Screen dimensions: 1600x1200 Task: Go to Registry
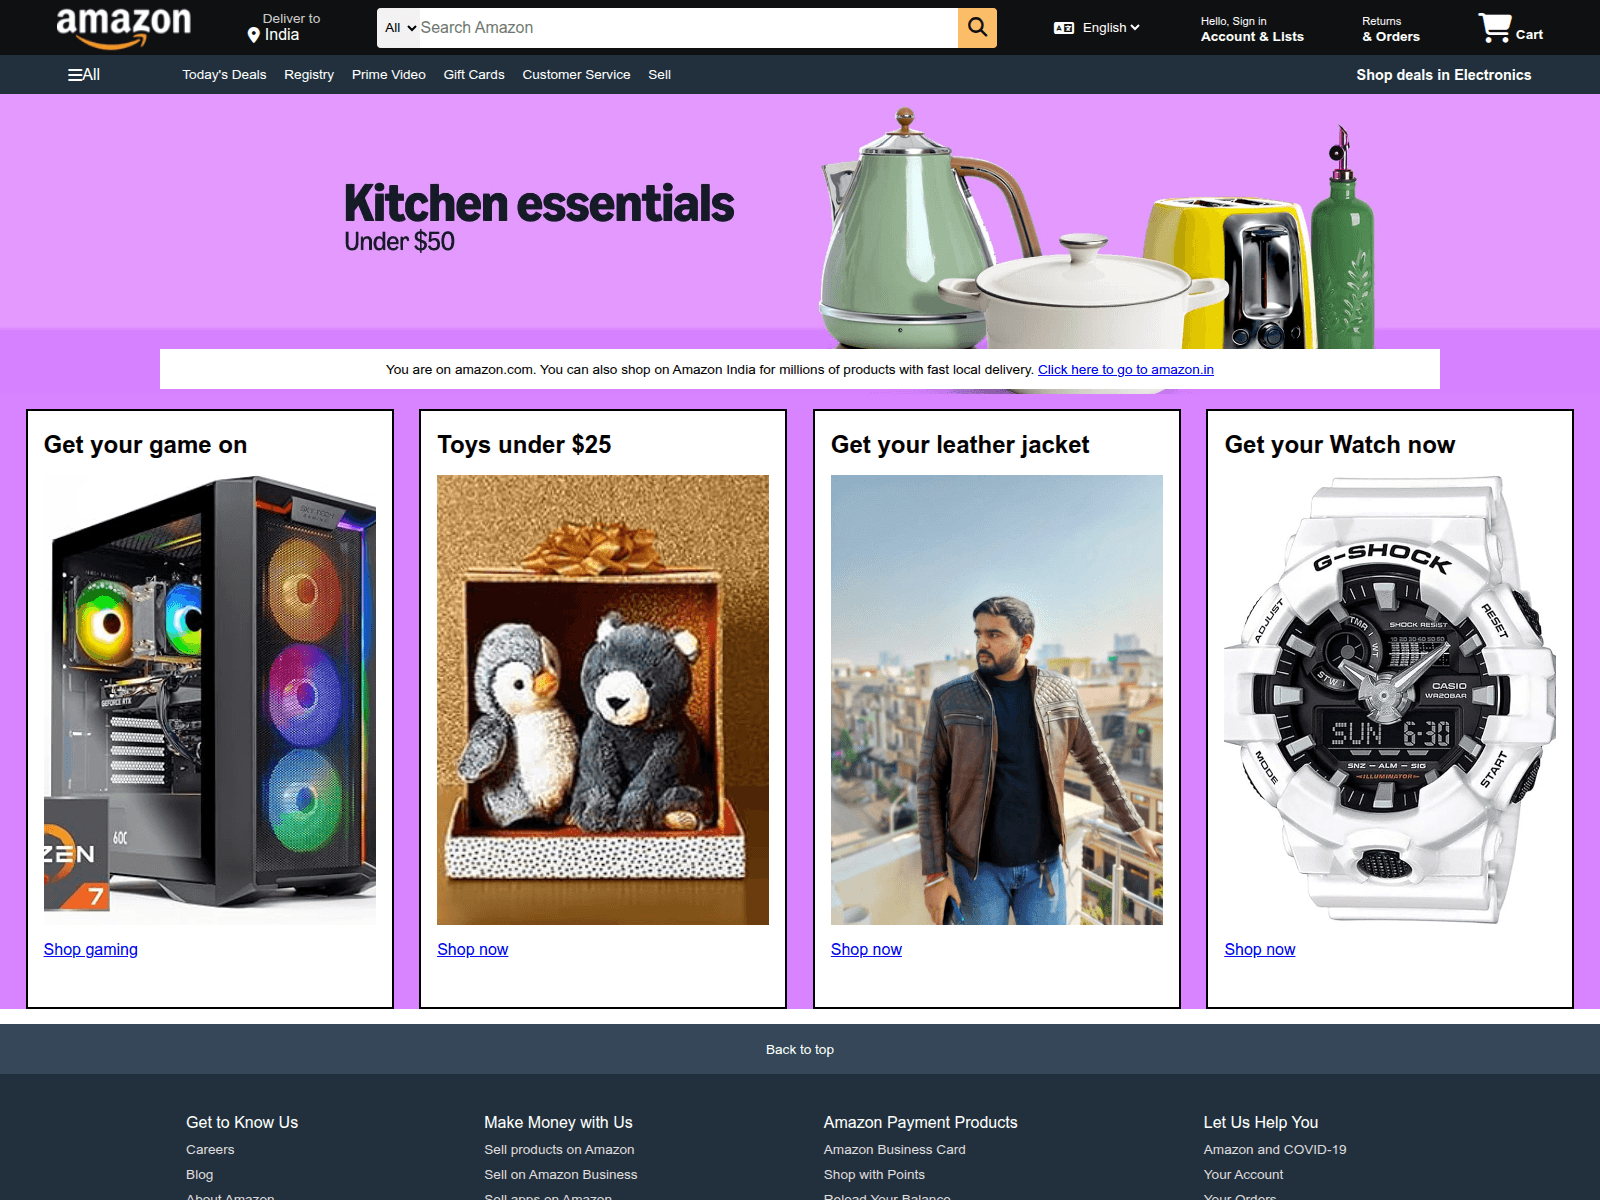(309, 75)
